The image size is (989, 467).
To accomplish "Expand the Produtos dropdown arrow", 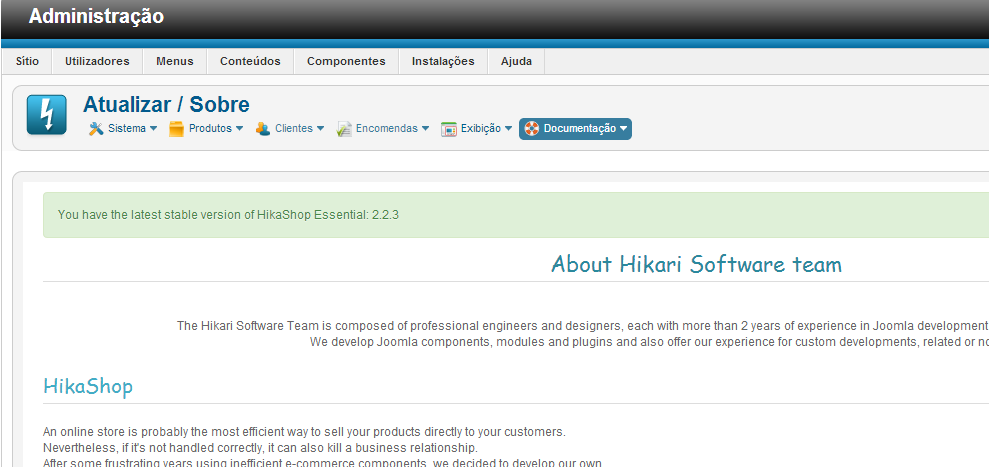I will 239,129.
